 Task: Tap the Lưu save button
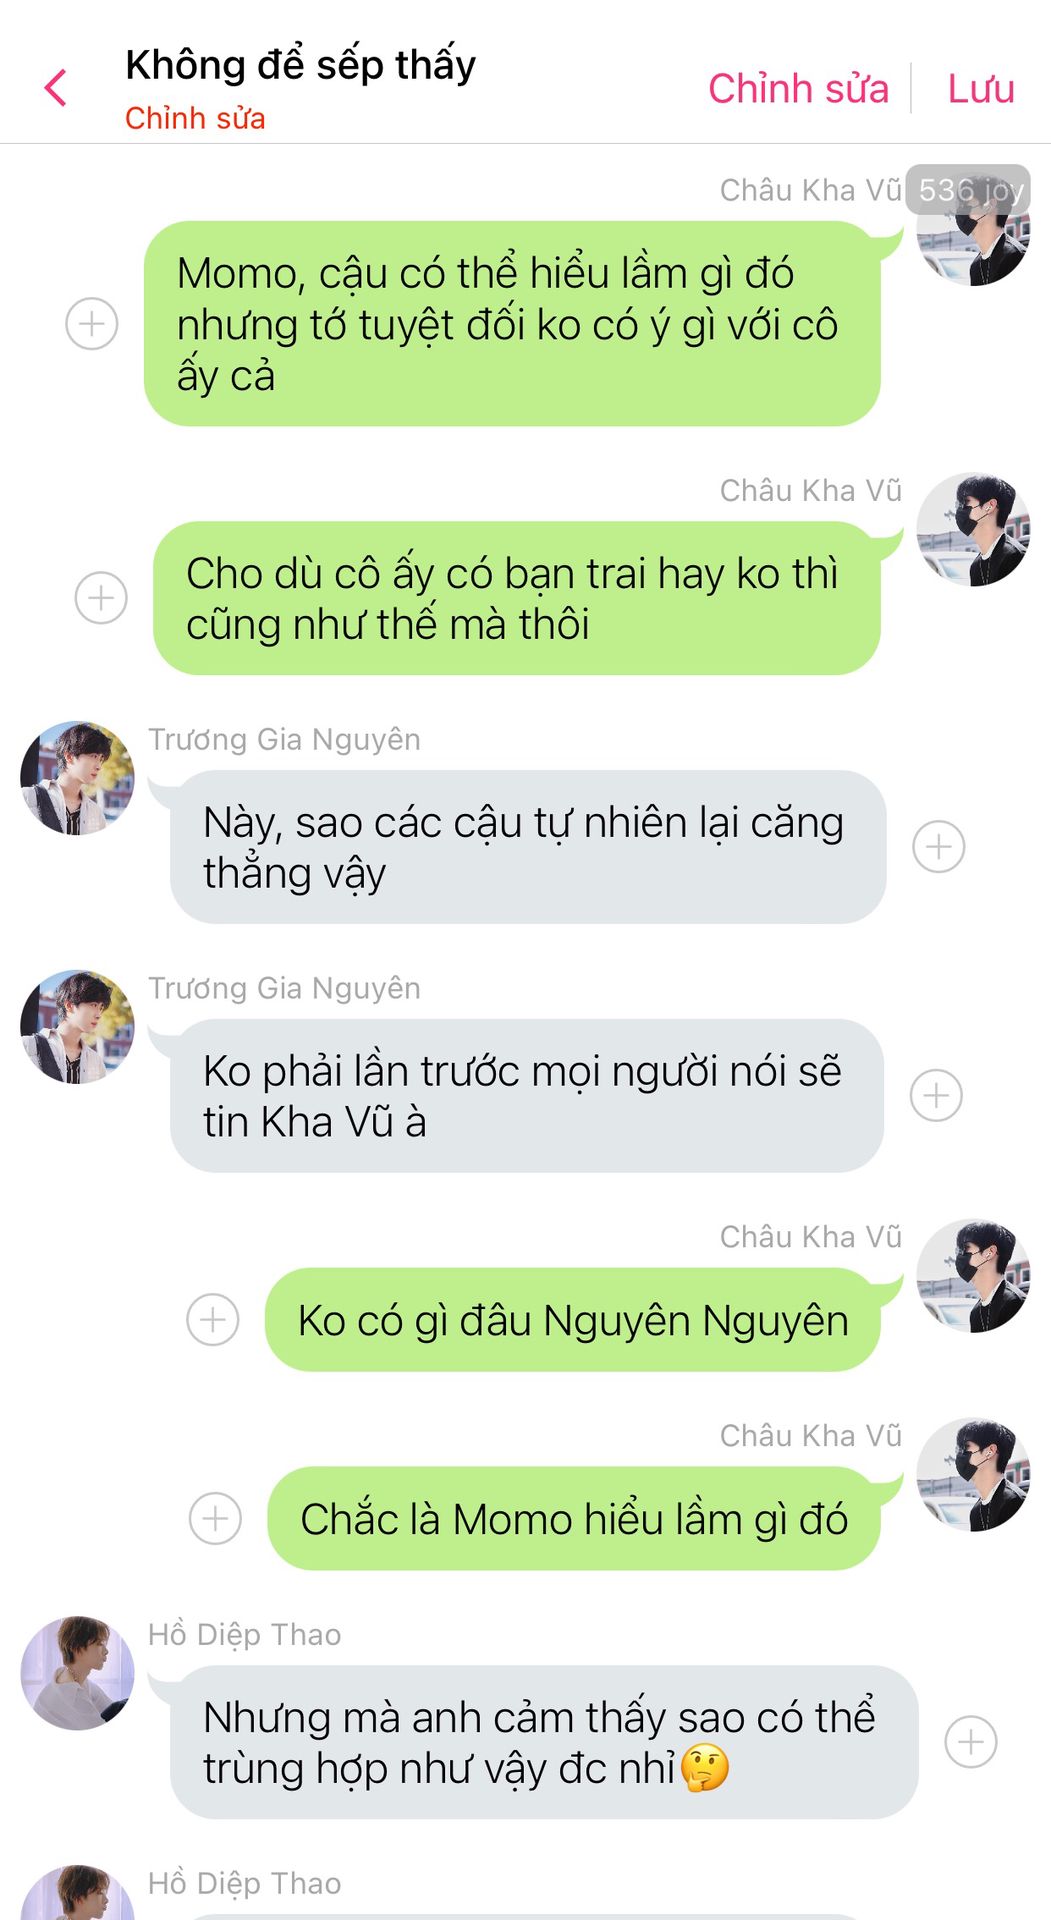click(x=981, y=88)
